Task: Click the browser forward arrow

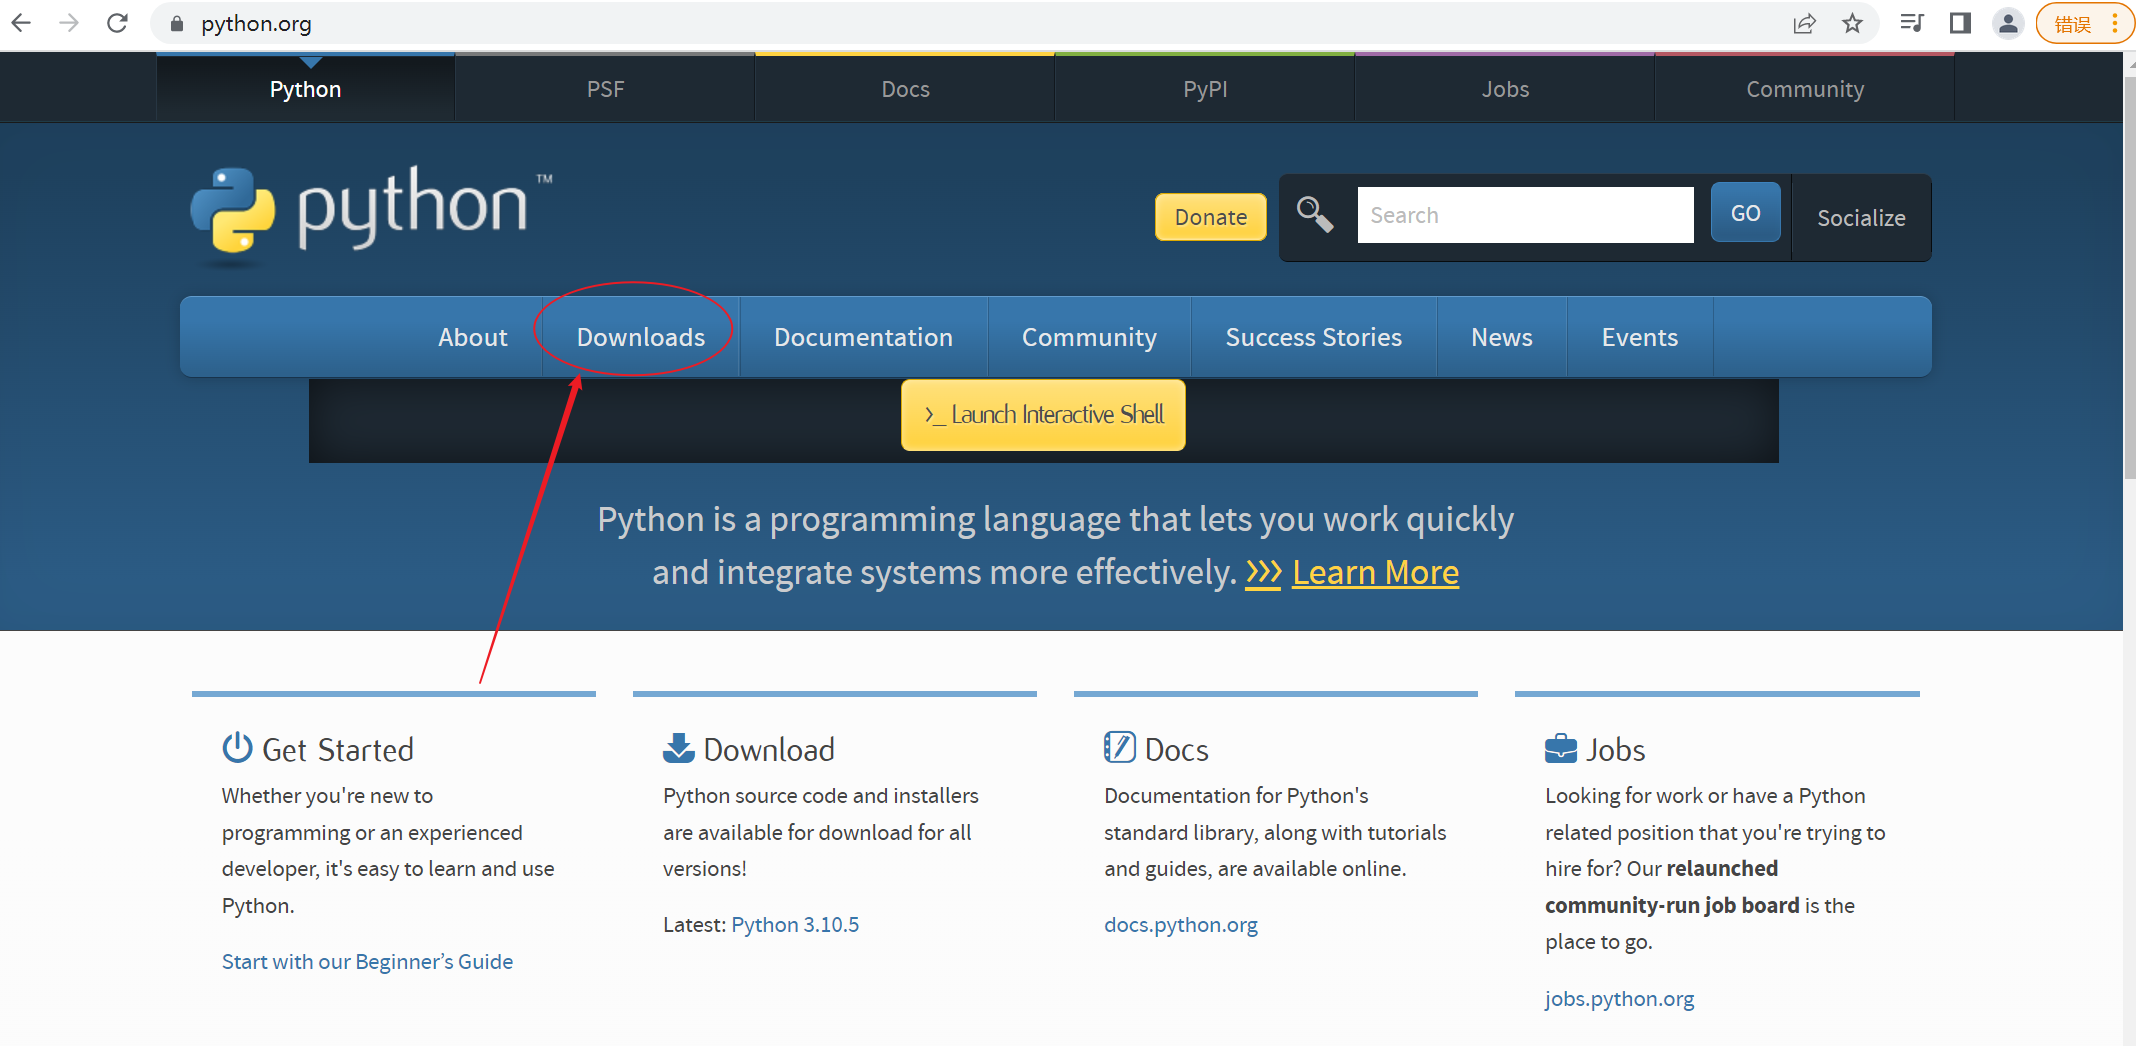Action: click(69, 23)
